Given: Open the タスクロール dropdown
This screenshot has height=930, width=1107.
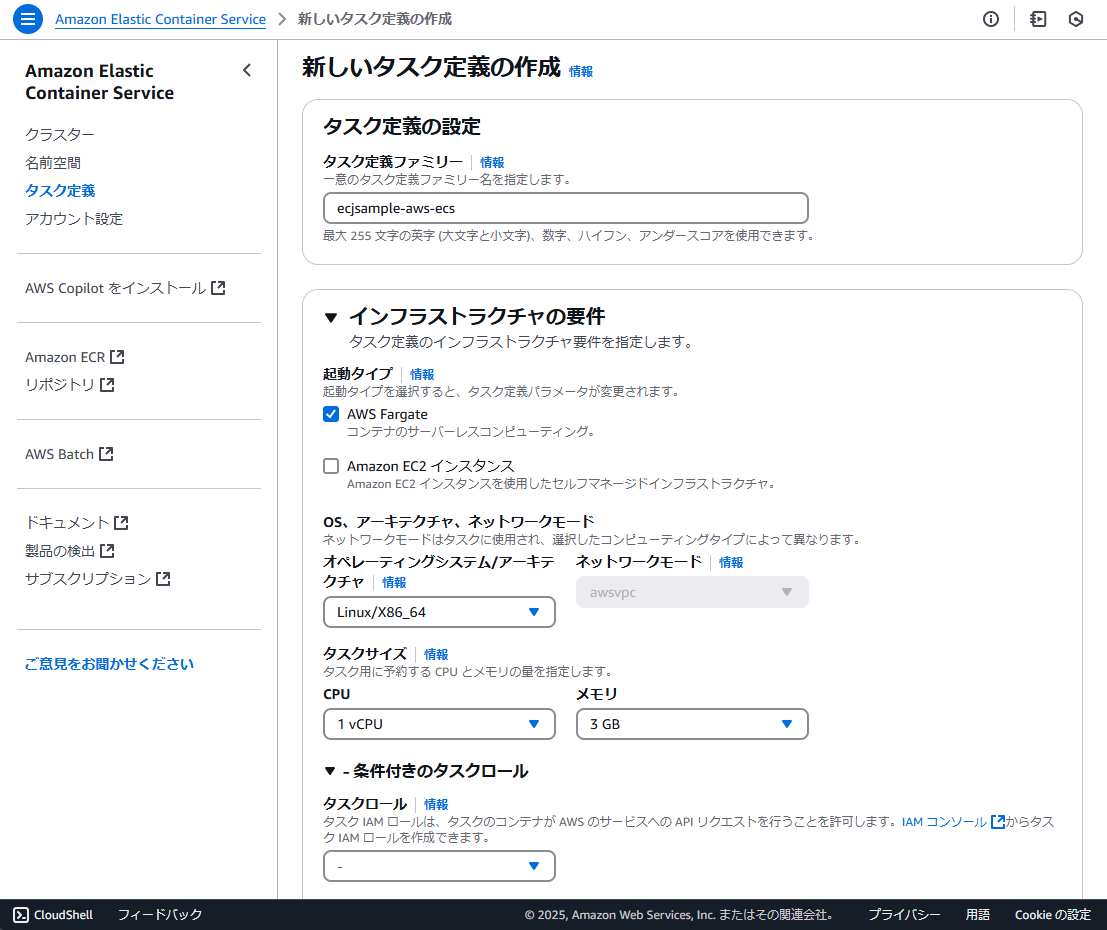Looking at the screenshot, I should click(x=439, y=866).
